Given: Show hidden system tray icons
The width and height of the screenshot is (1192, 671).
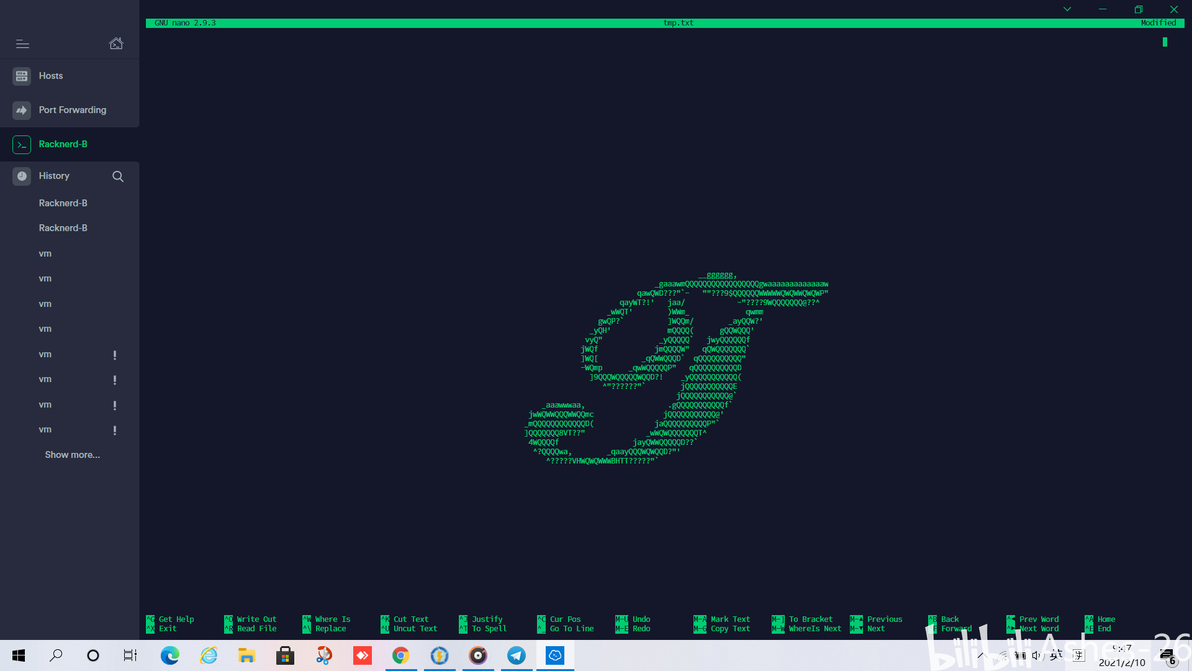Looking at the screenshot, I should (981, 656).
